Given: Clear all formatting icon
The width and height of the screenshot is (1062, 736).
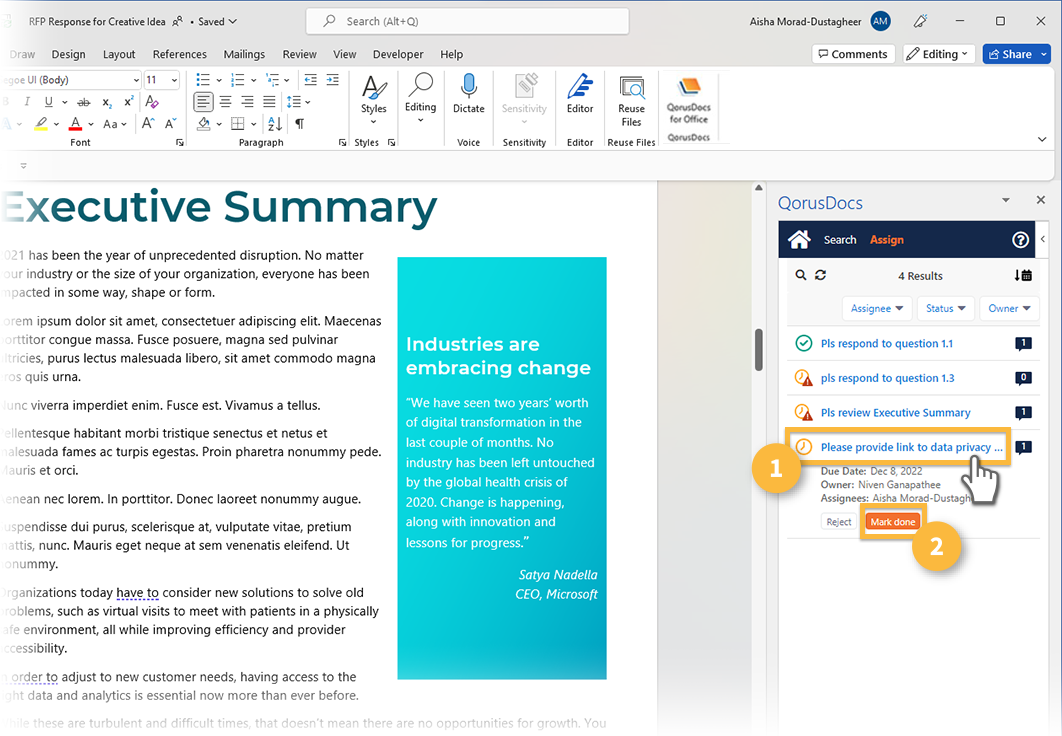Looking at the screenshot, I should tap(152, 102).
